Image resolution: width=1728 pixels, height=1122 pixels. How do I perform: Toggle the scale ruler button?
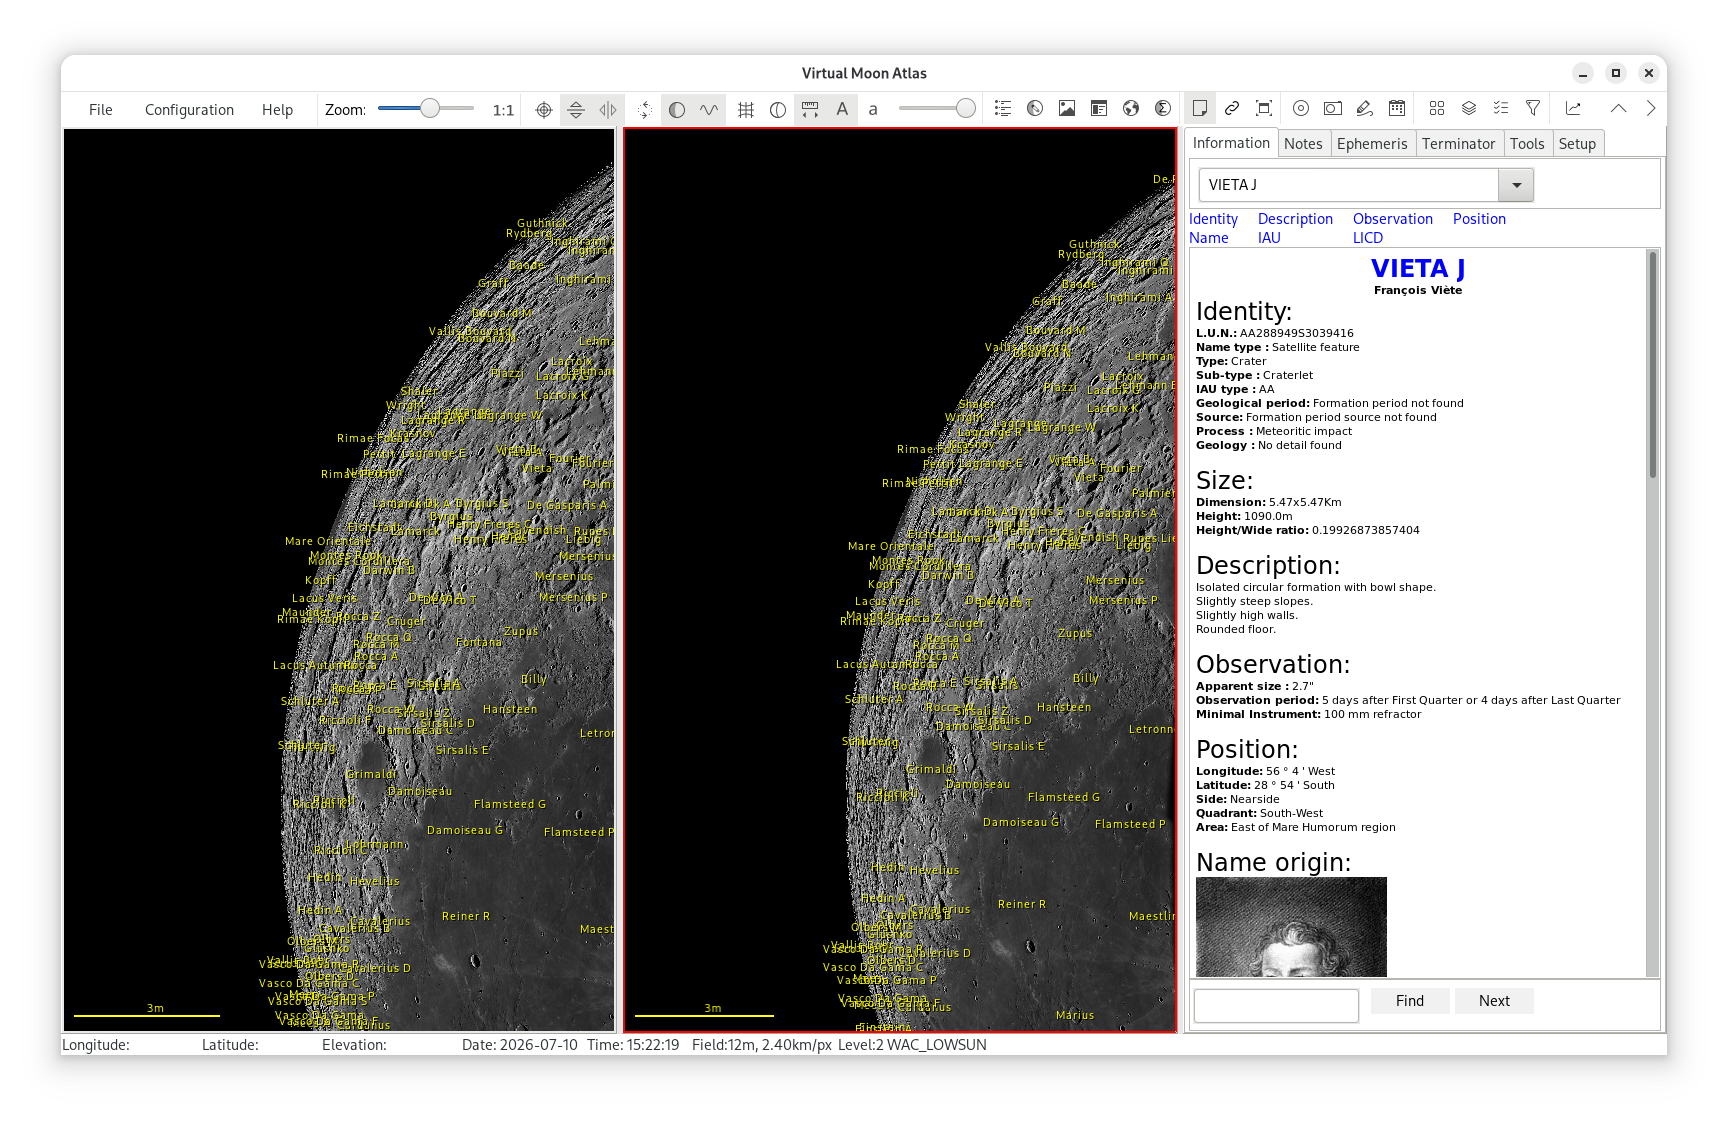(x=810, y=110)
